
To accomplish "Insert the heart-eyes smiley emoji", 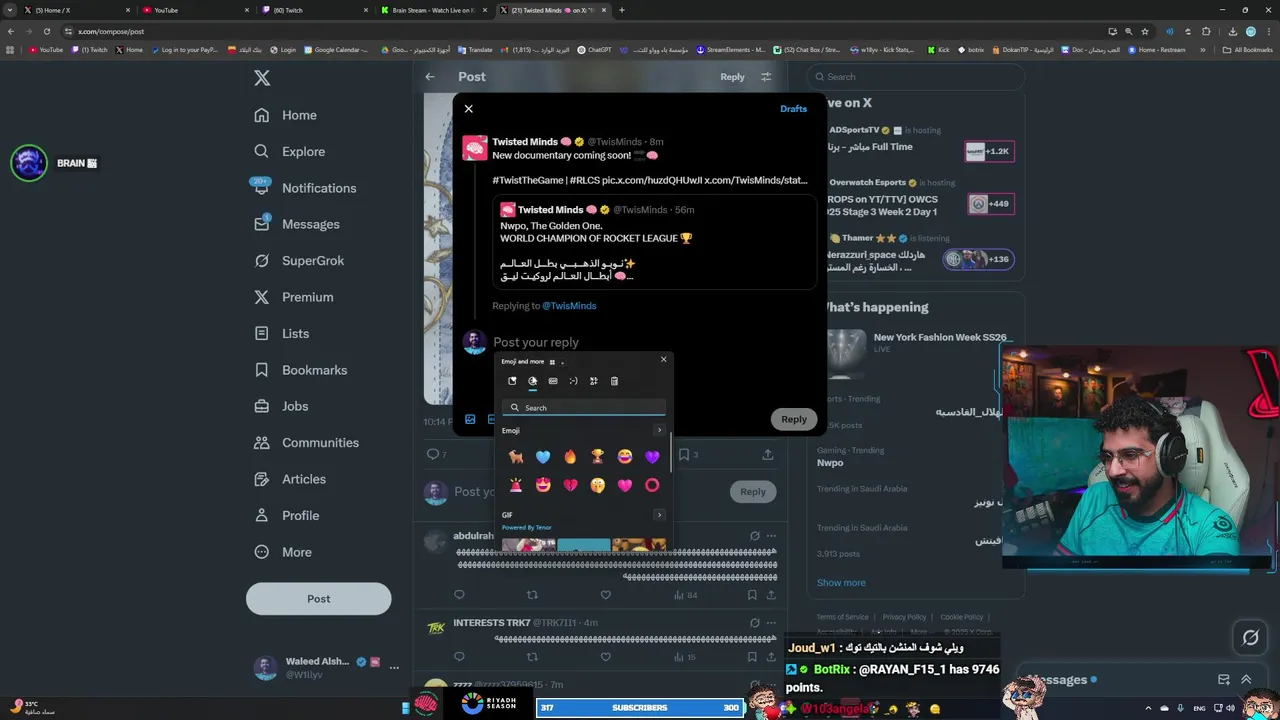I will pyautogui.click(x=543, y=485).
